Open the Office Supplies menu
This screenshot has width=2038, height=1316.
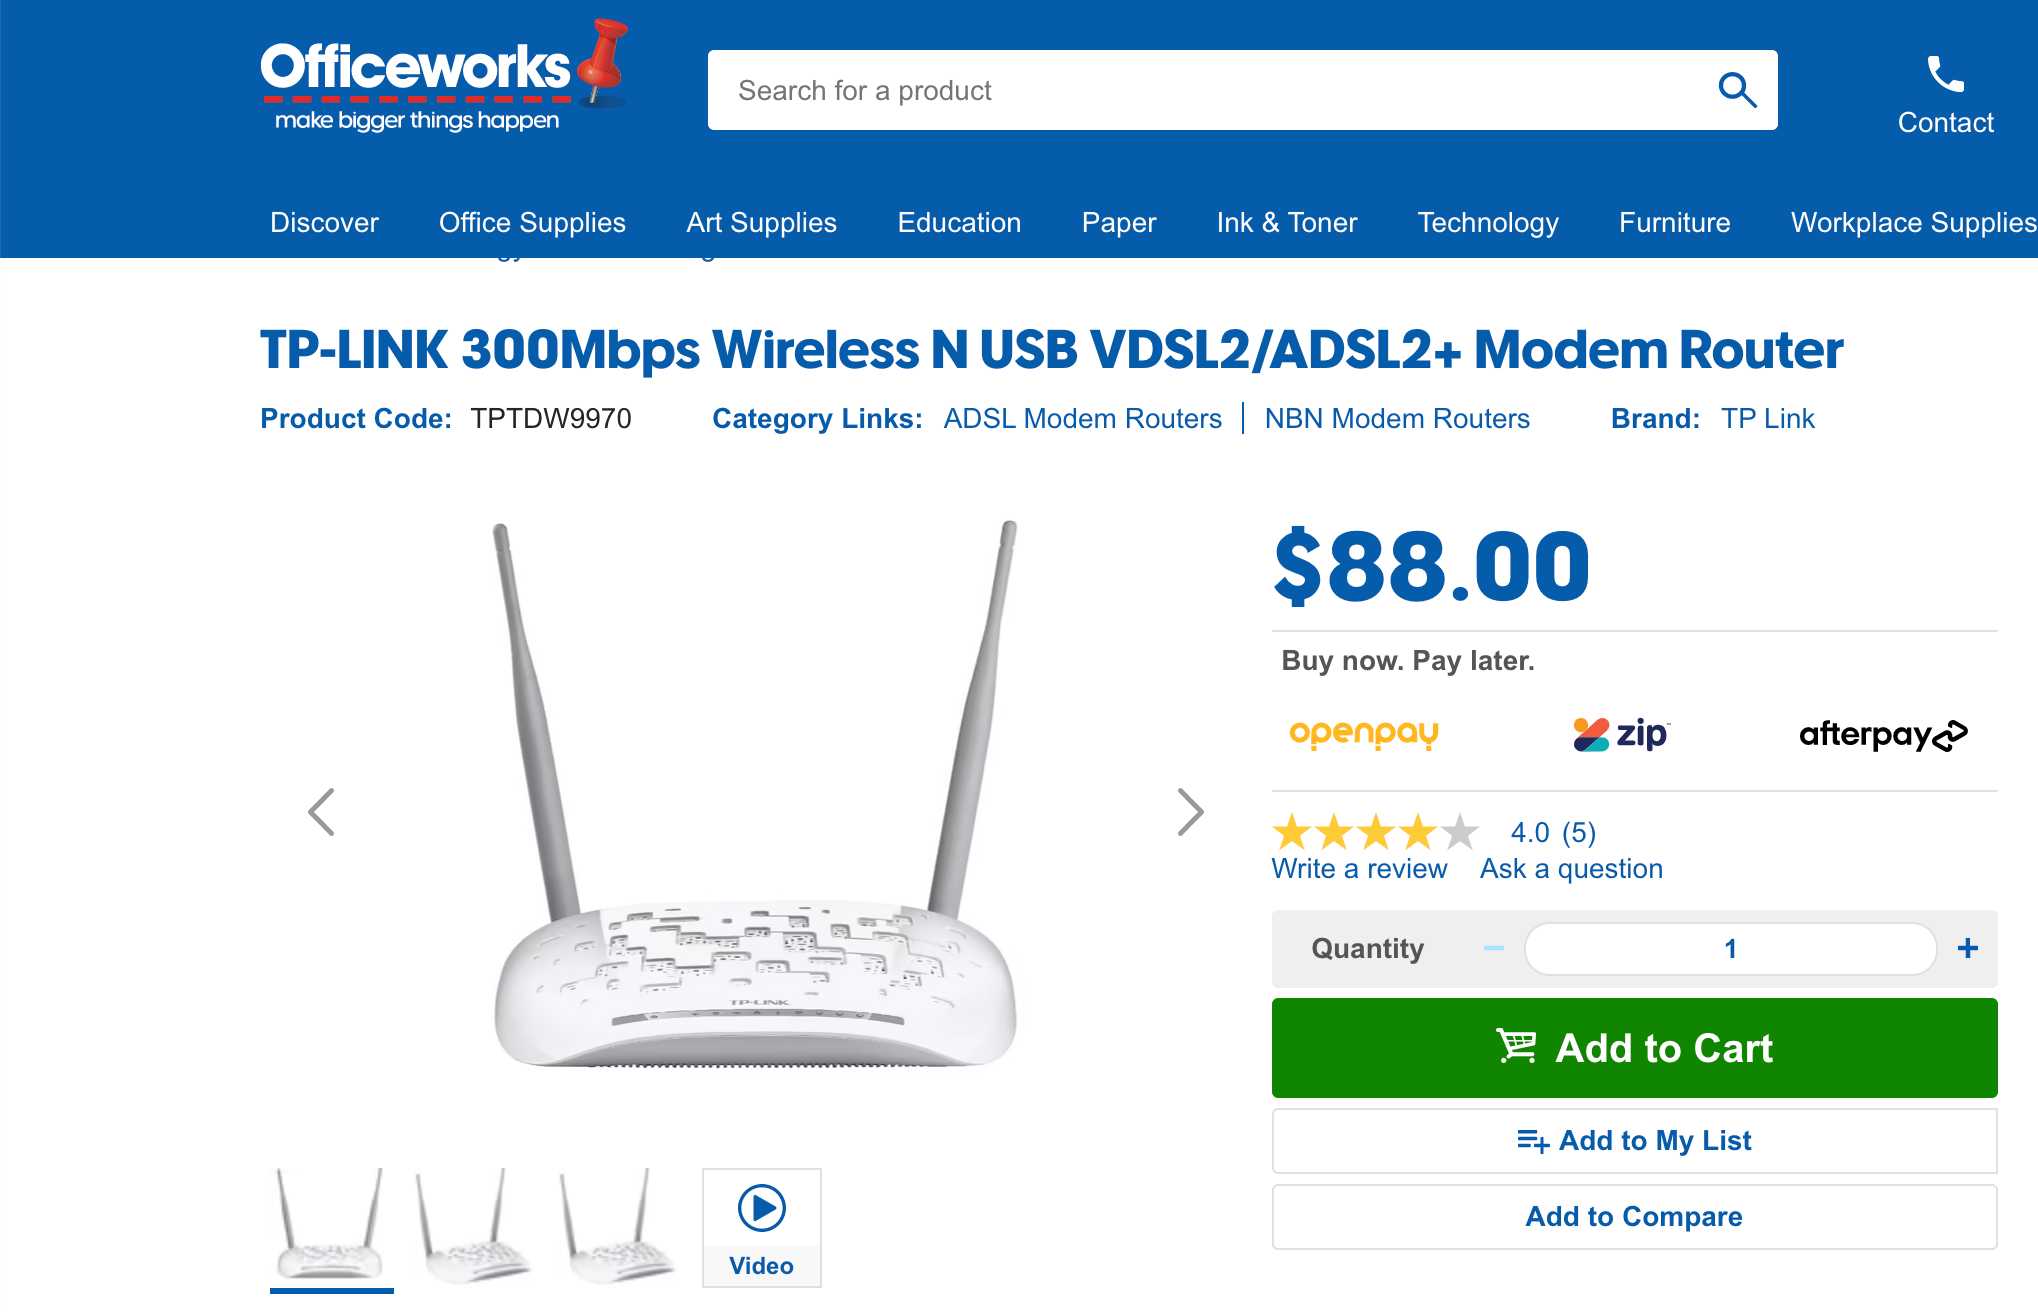point(532,222)
